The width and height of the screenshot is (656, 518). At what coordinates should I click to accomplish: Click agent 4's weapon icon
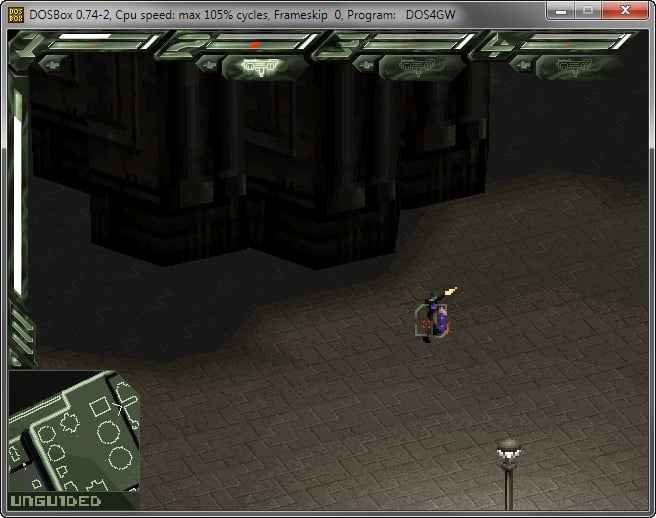pyautogui.click(x=575, y=67)
